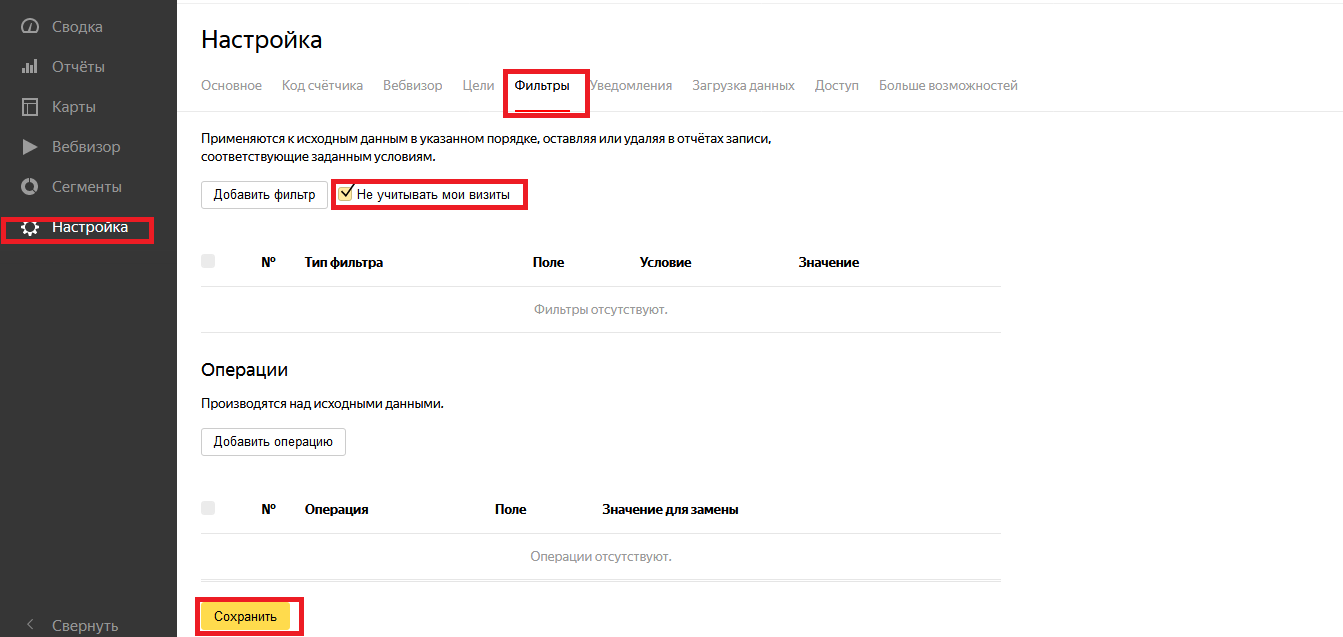Click the Сегменты pie chart icon
The height and width of the screenshot is (637, 1343).
click(x=30, y=187)
